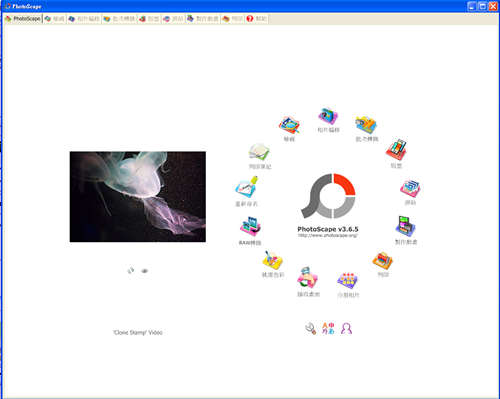Open the 檢視 Viewer icon in circular menu
This screenshot has height=399, width=500.
(x=289, y=125)
